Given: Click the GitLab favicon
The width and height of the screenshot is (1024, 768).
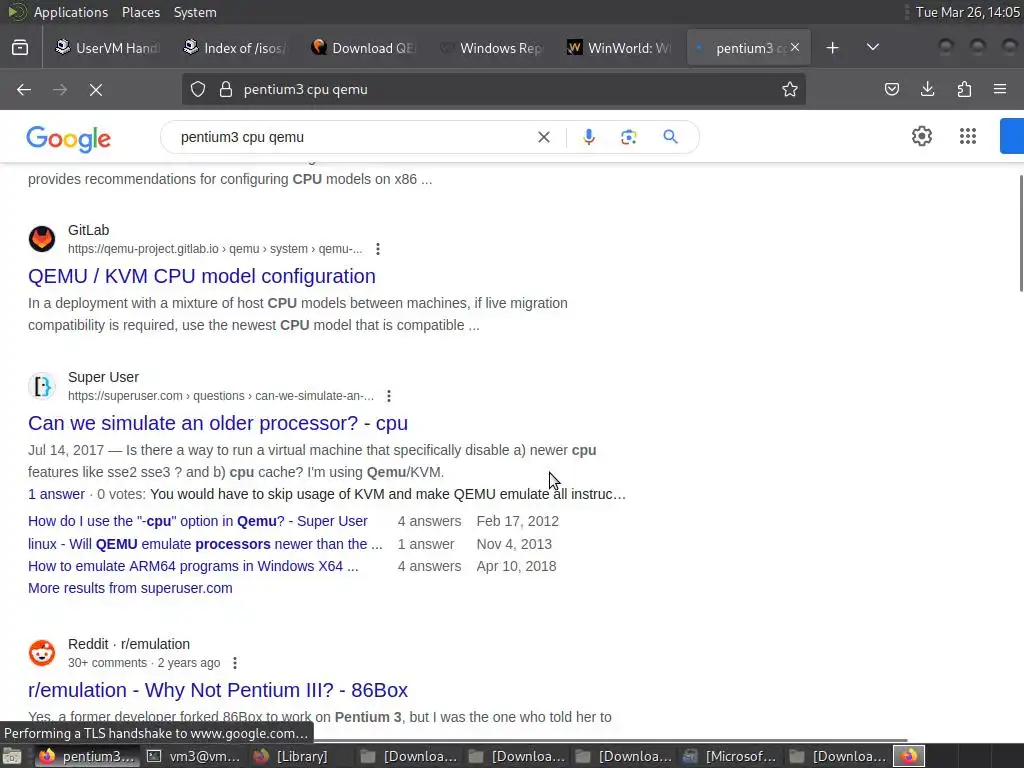Looking at the screenshot, I should (x=42, y=239).
